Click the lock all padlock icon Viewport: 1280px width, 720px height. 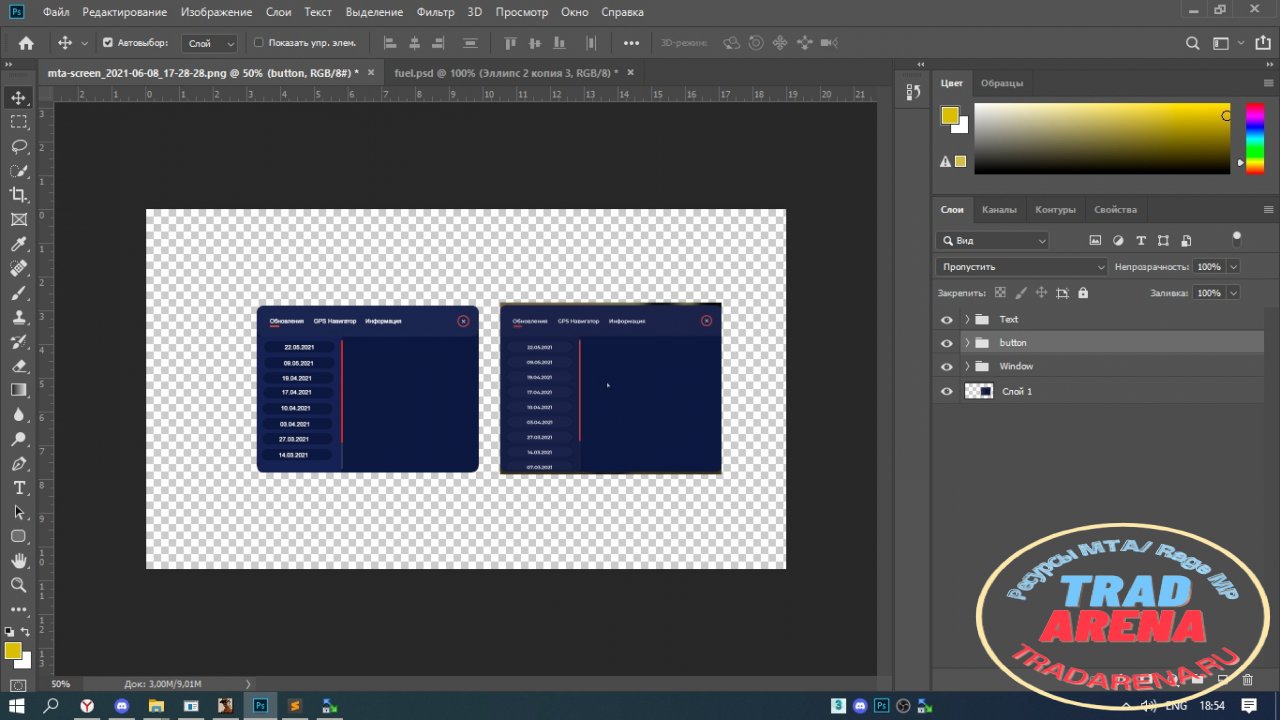point(1083,293)
